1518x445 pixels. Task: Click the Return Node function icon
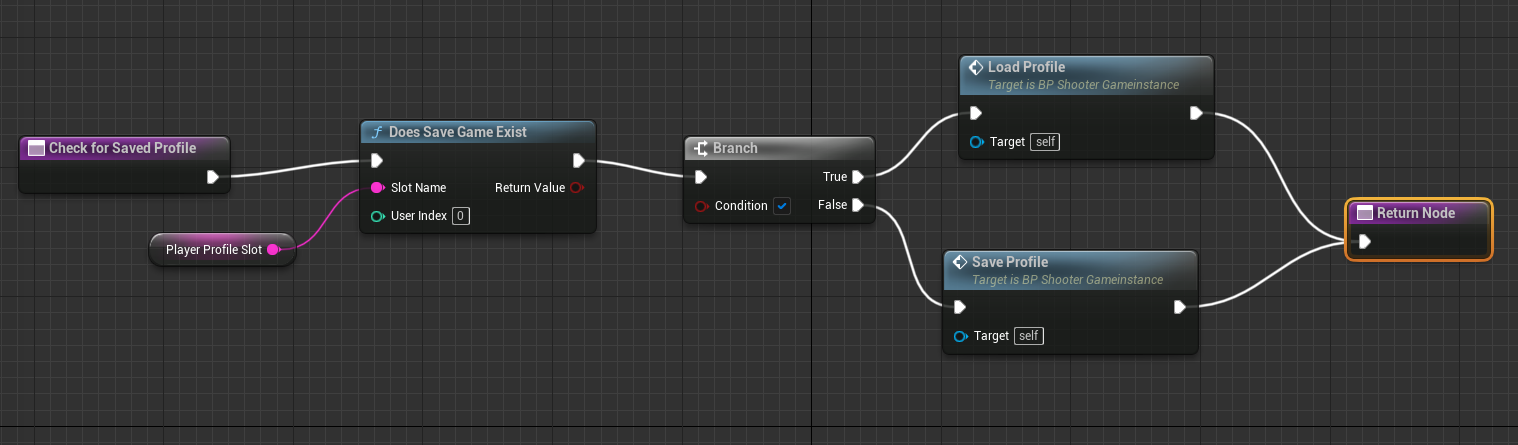(1364, 213)
